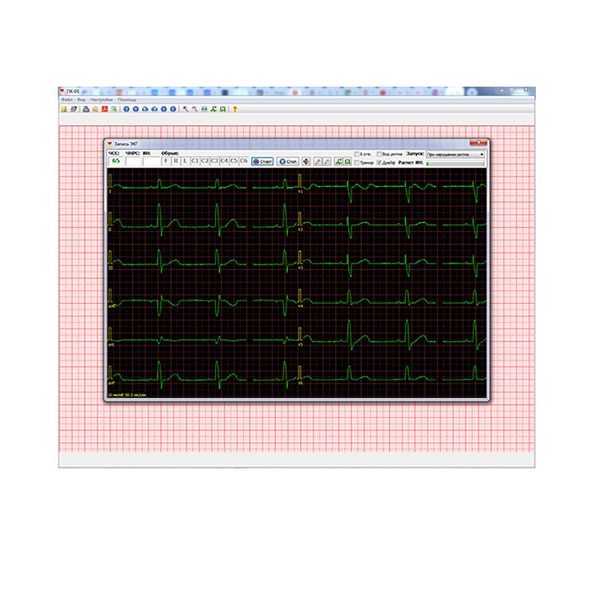Click the Старт button in recording window
Screen dimensions: 600x600
coord(262,161)
